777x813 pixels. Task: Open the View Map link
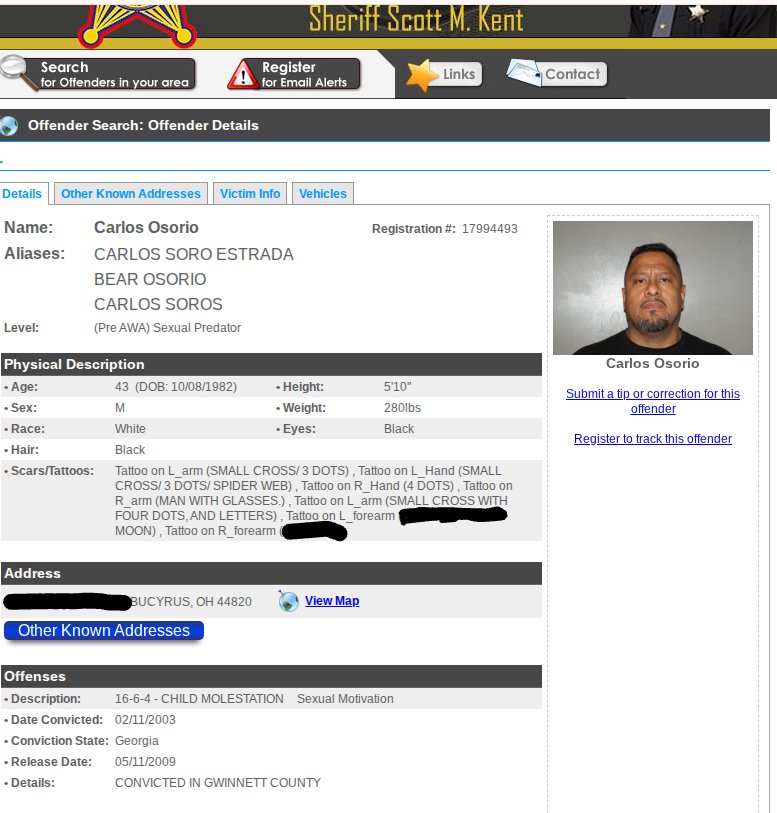[332, 601]
